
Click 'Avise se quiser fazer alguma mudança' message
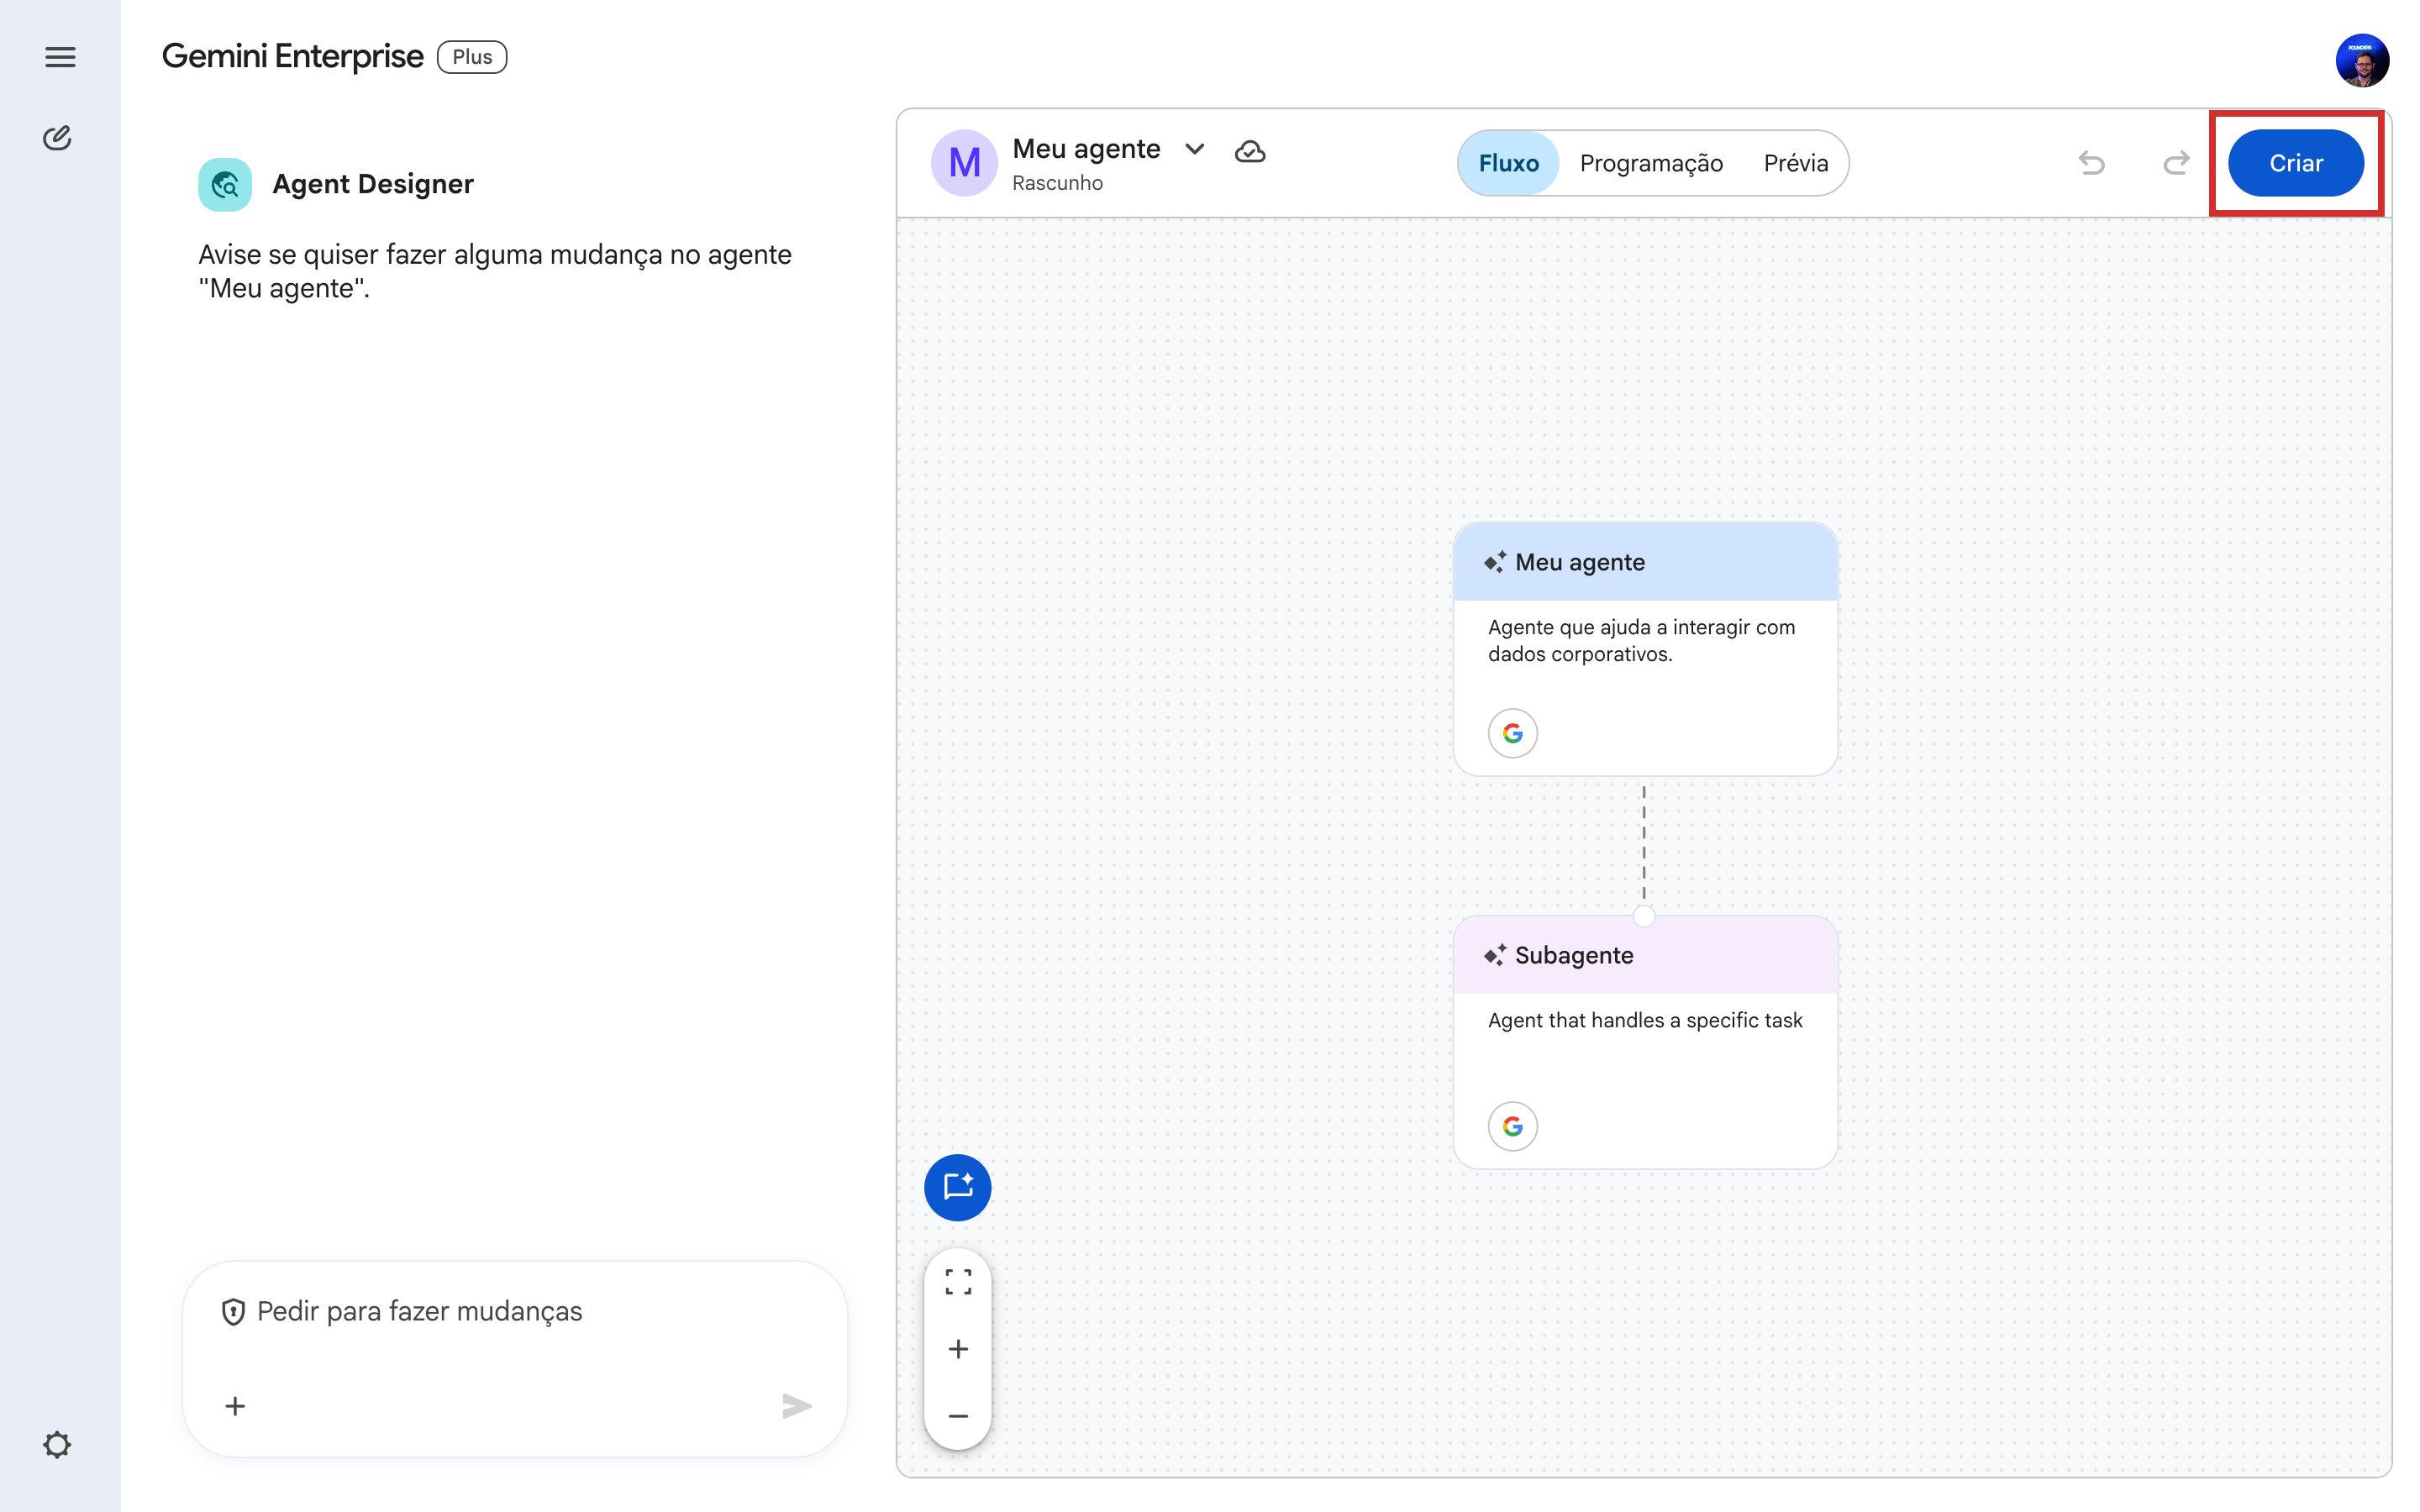pos(495,271)
